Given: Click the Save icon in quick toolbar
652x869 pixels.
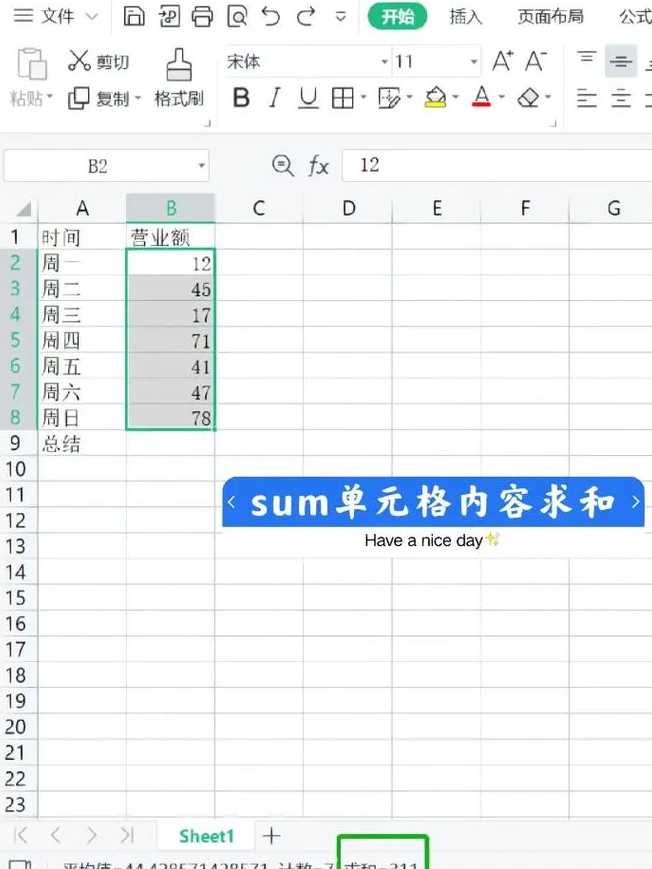Looking at the screenshot, I should click(x=134, y=16).
